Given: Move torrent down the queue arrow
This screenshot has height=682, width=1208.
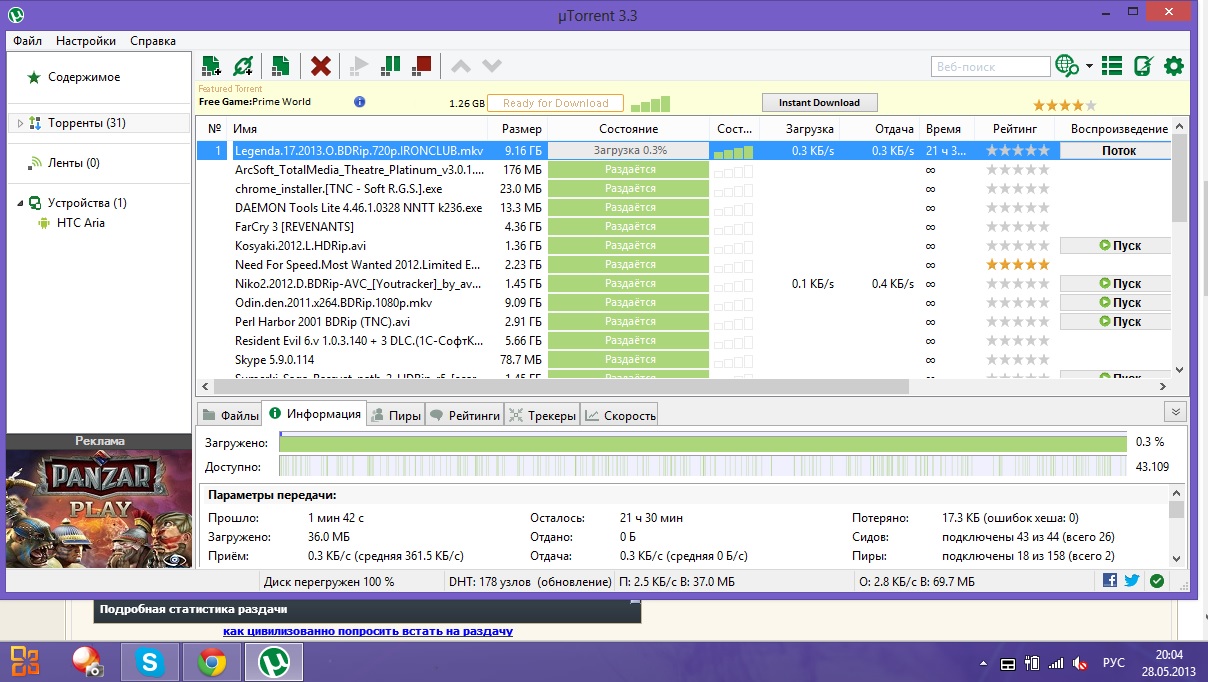Looking at the screenshot, I should pyautogui.click(x=491, y=66).
